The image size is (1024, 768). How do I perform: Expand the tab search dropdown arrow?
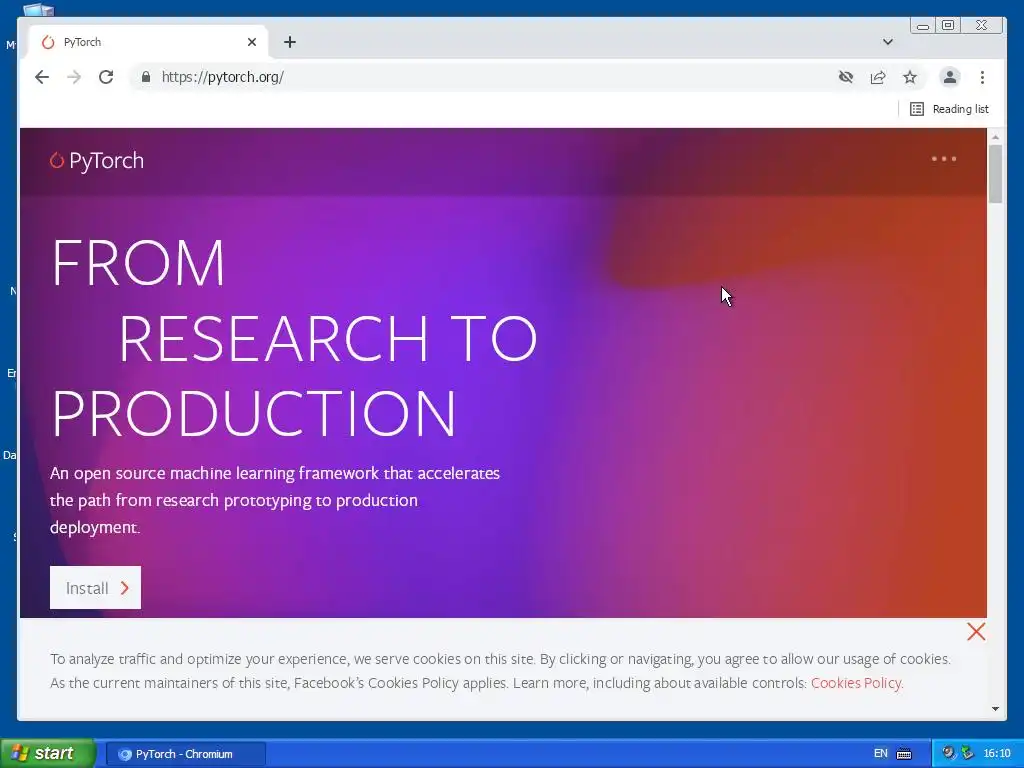coord(888,42)
